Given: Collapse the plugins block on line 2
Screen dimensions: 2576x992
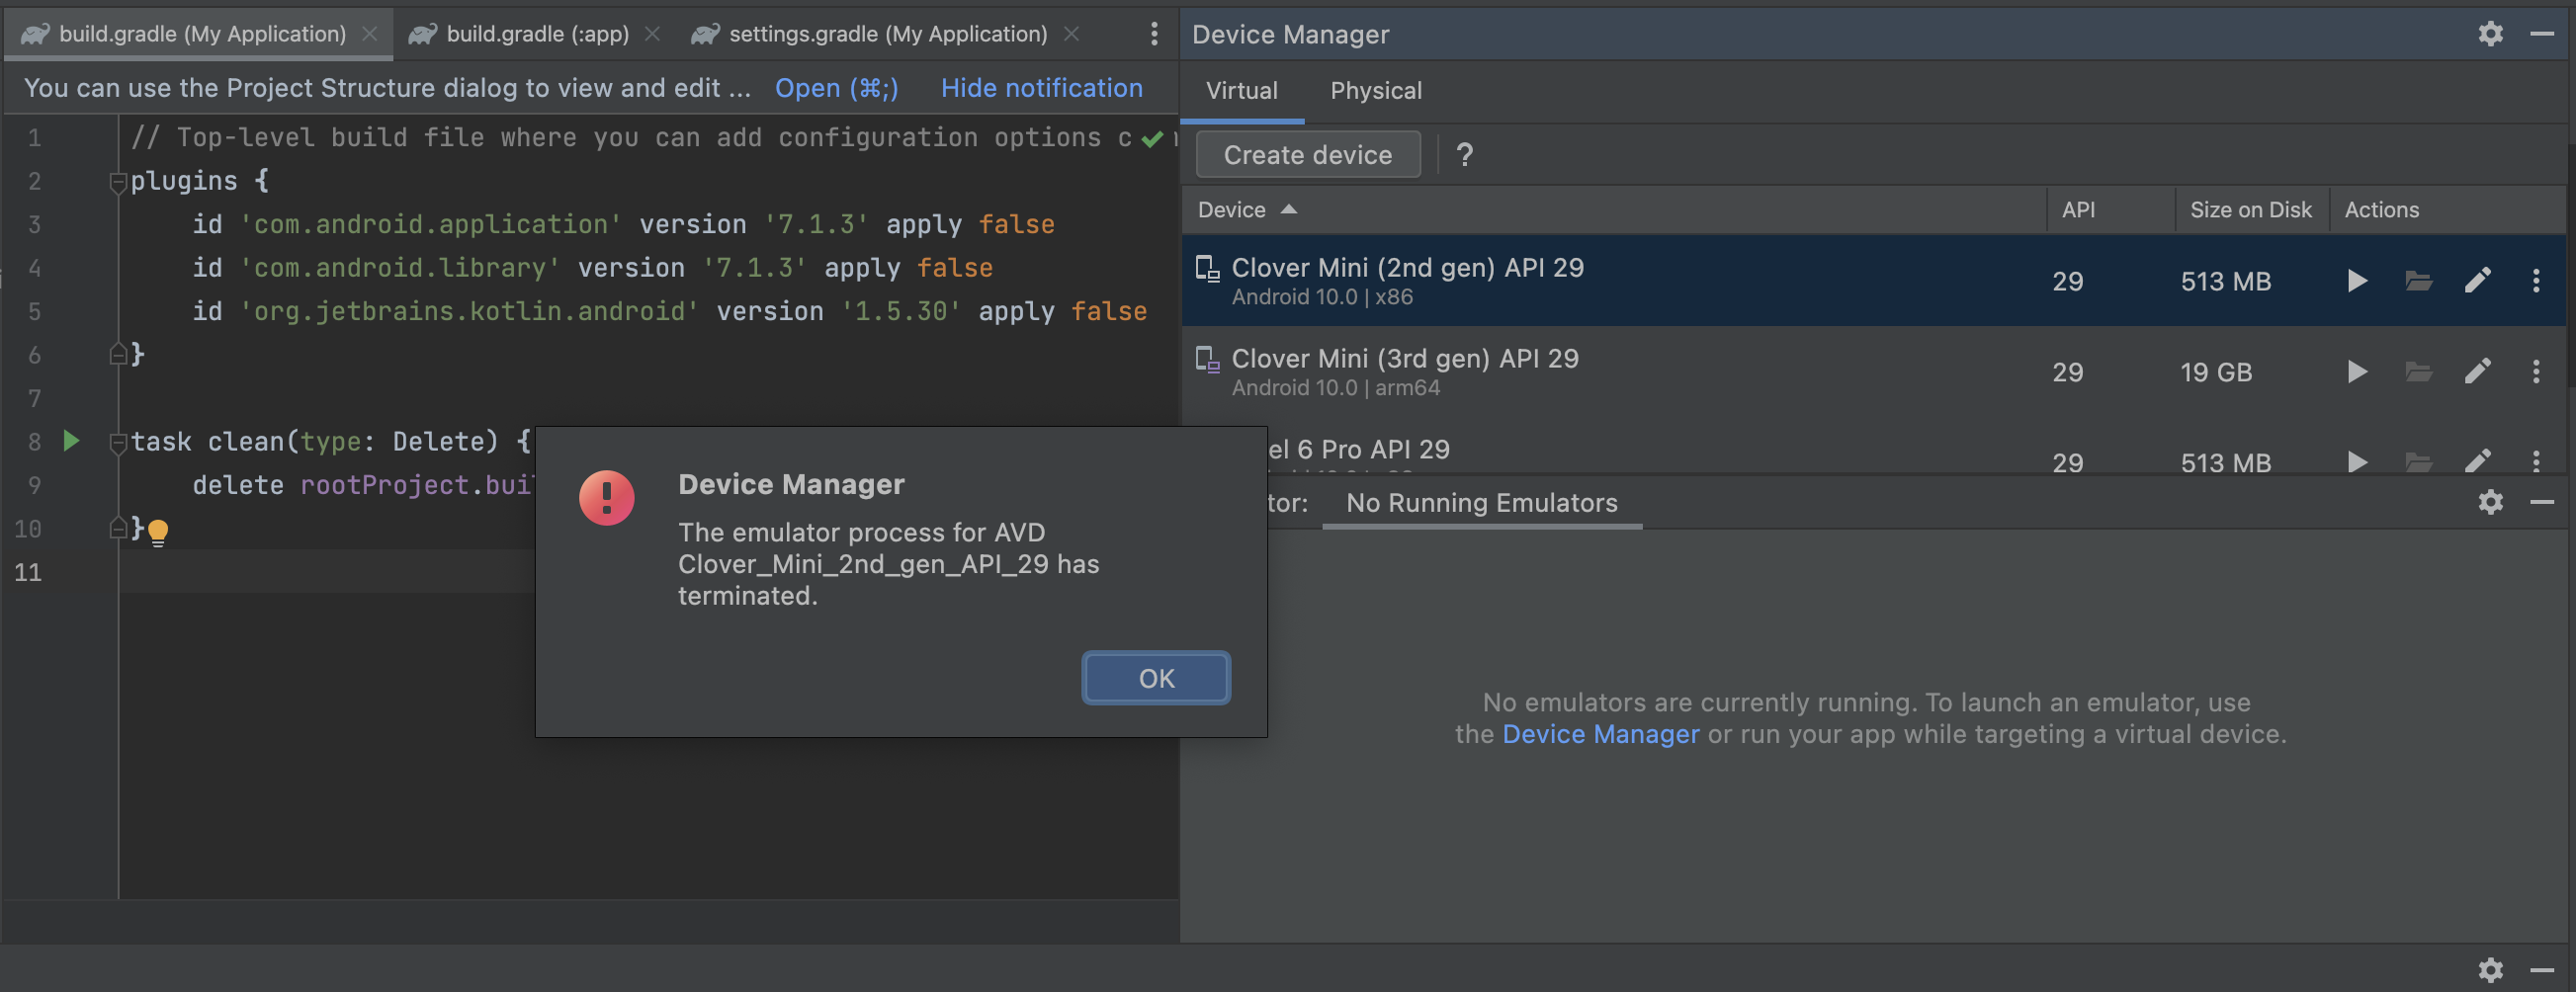Looking at the screenshot, I should point(117,182).
